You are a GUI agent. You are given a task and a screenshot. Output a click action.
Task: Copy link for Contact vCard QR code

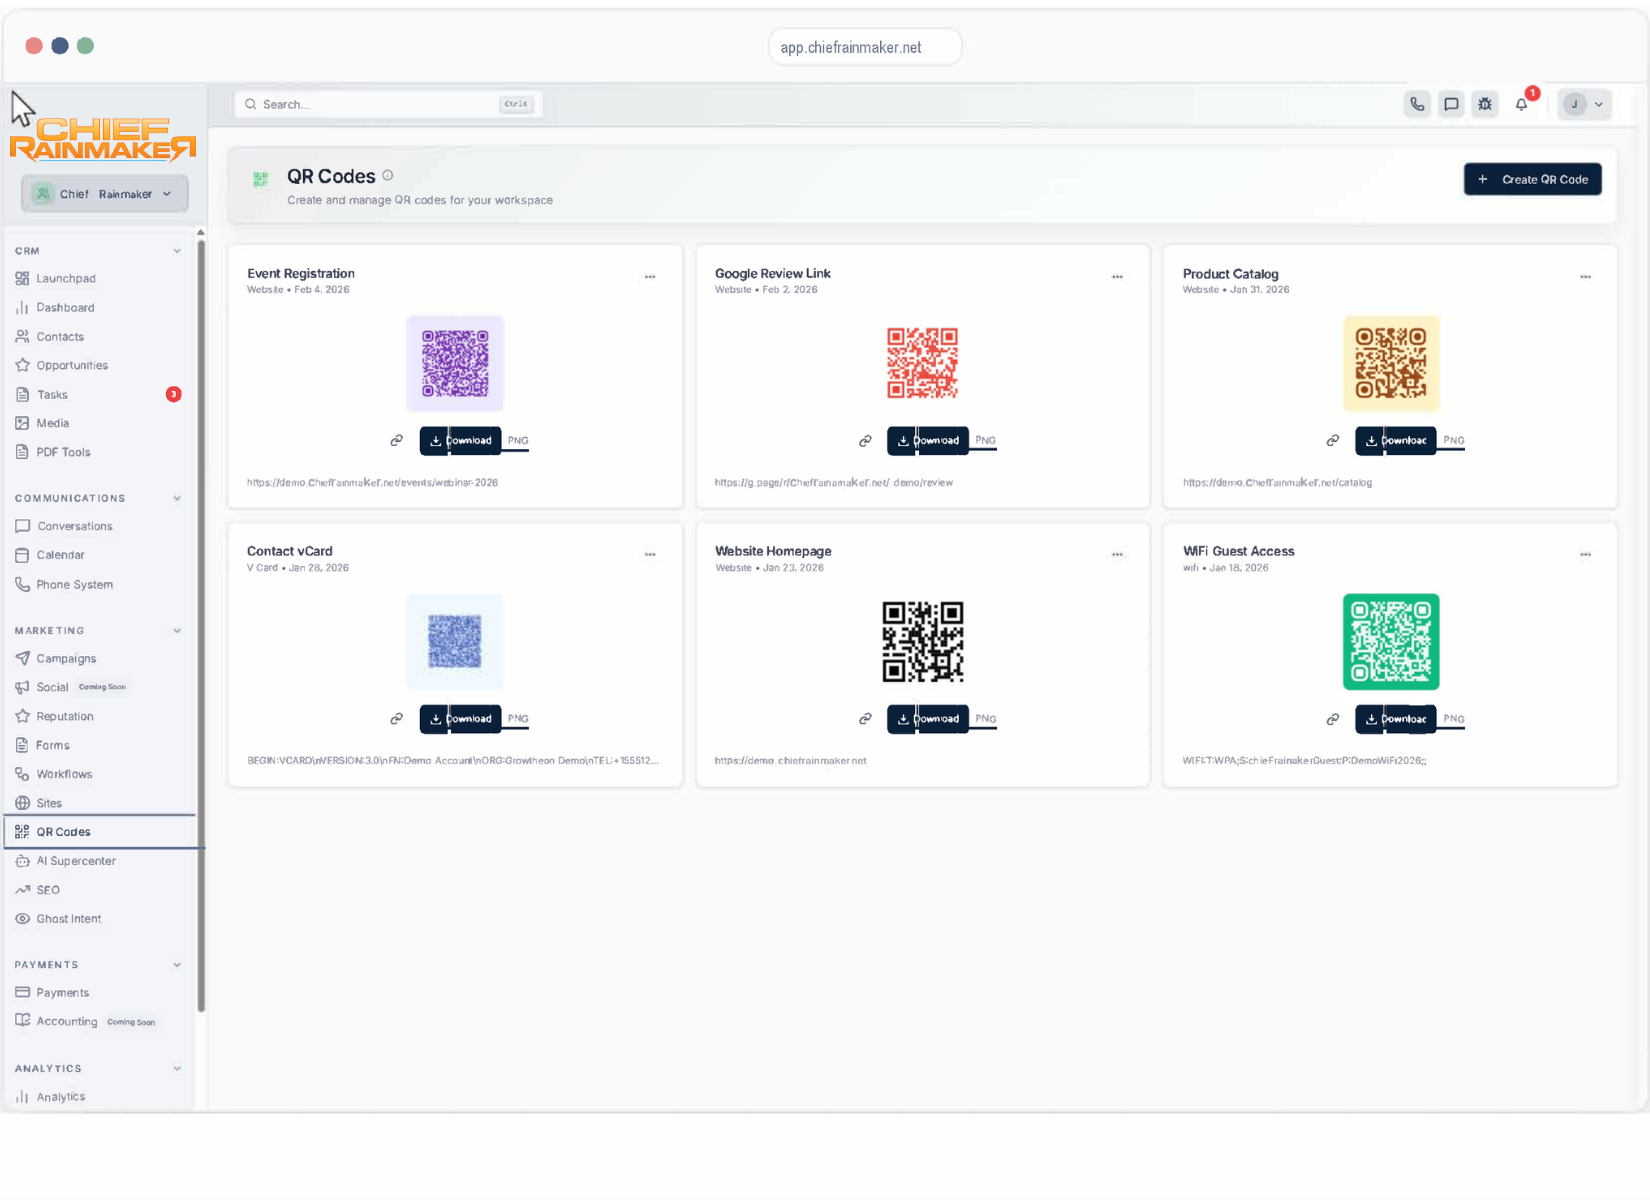pos(397,719)
